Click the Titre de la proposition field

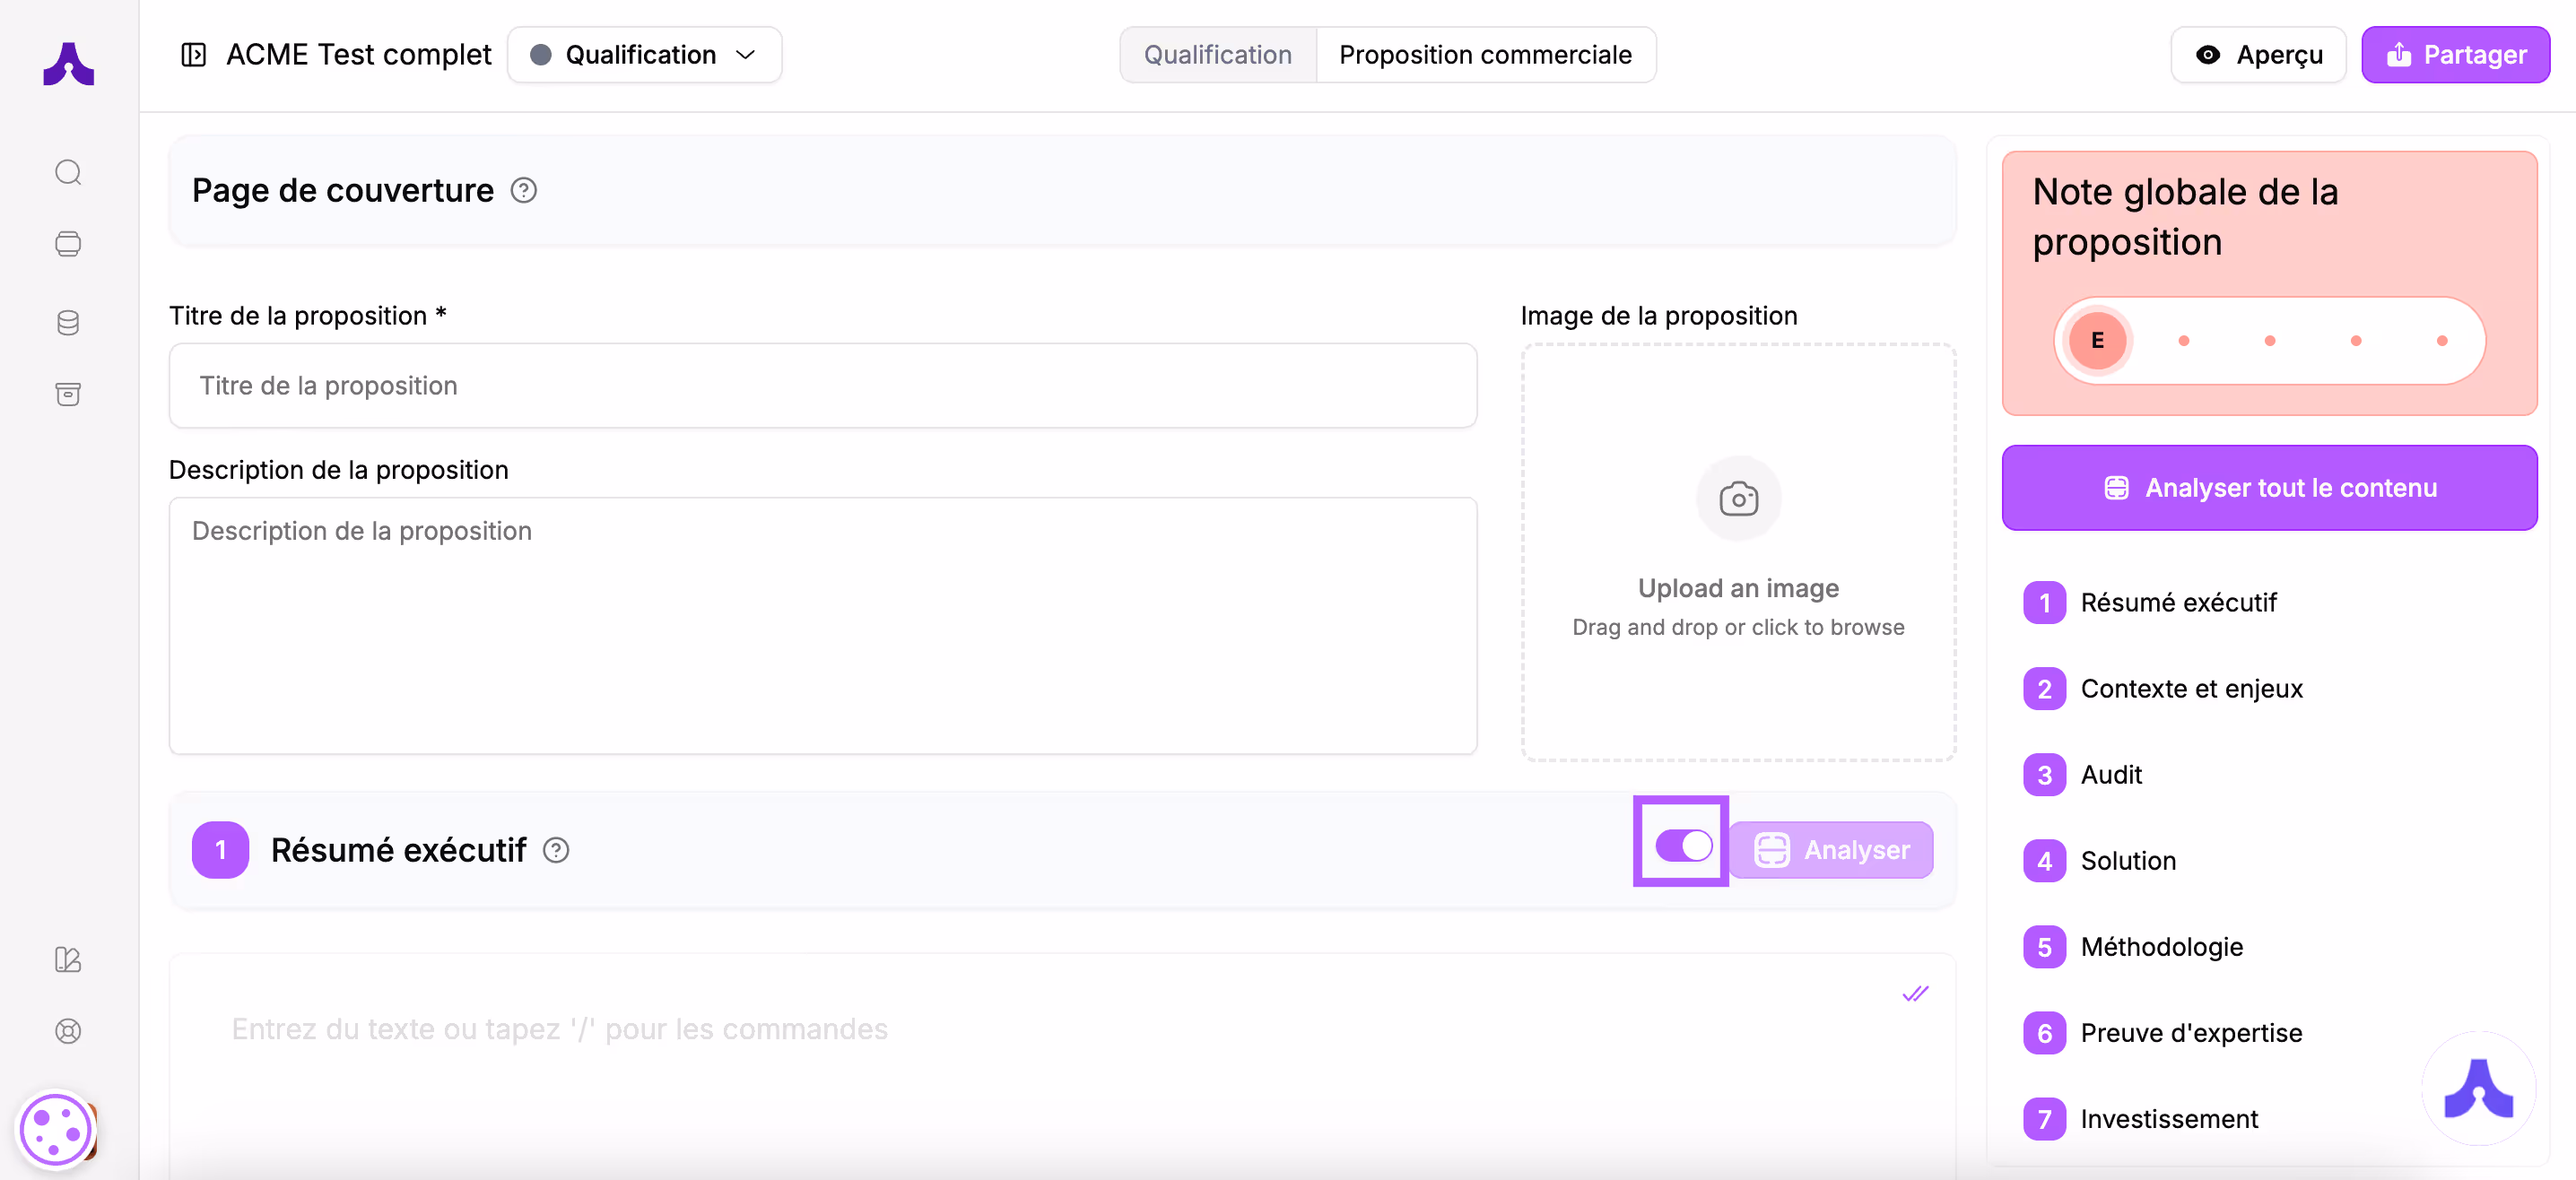click(x=822, y=386)
